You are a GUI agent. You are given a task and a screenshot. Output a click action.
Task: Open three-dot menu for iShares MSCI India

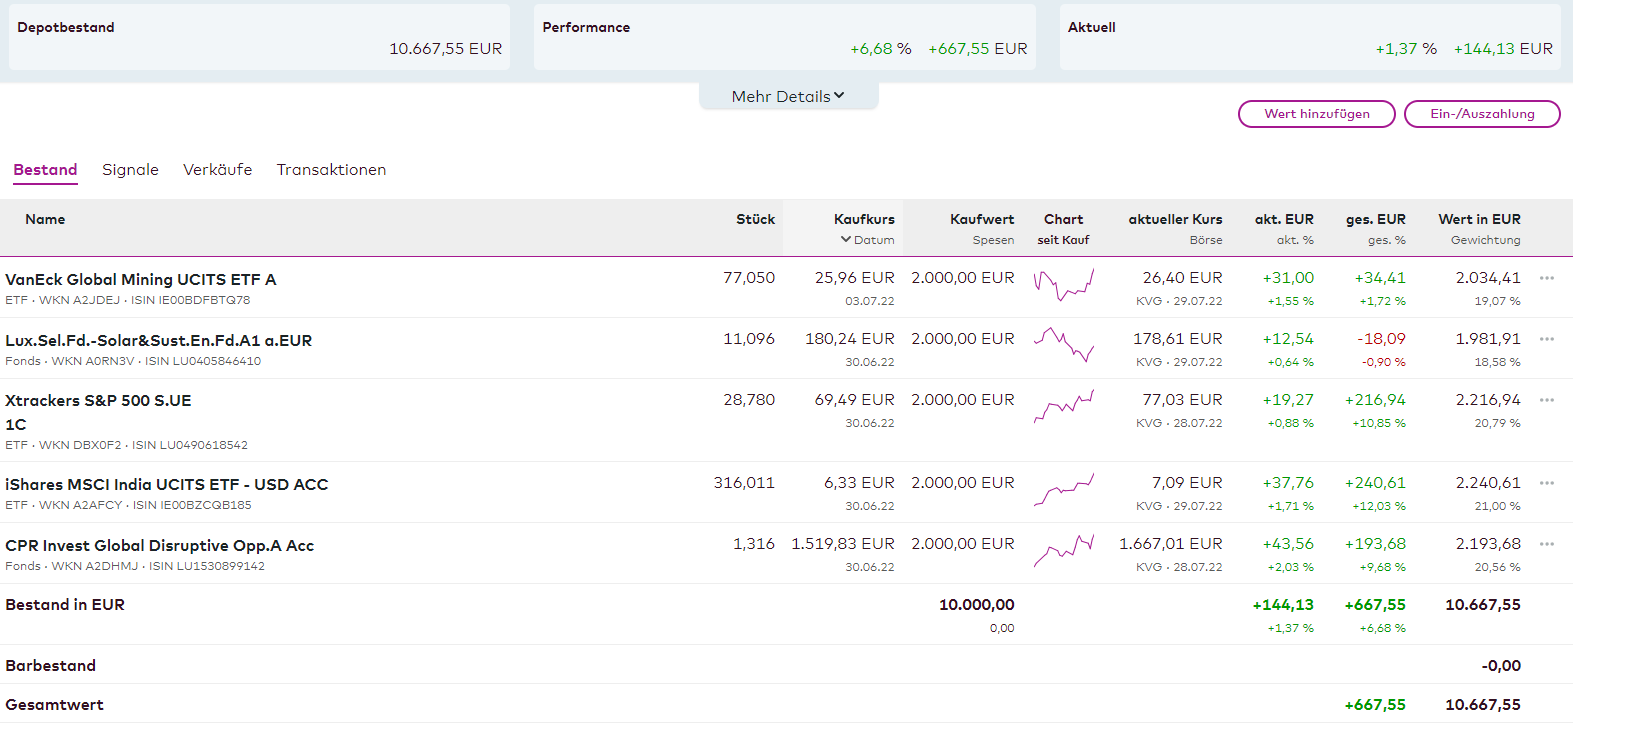1546,483
